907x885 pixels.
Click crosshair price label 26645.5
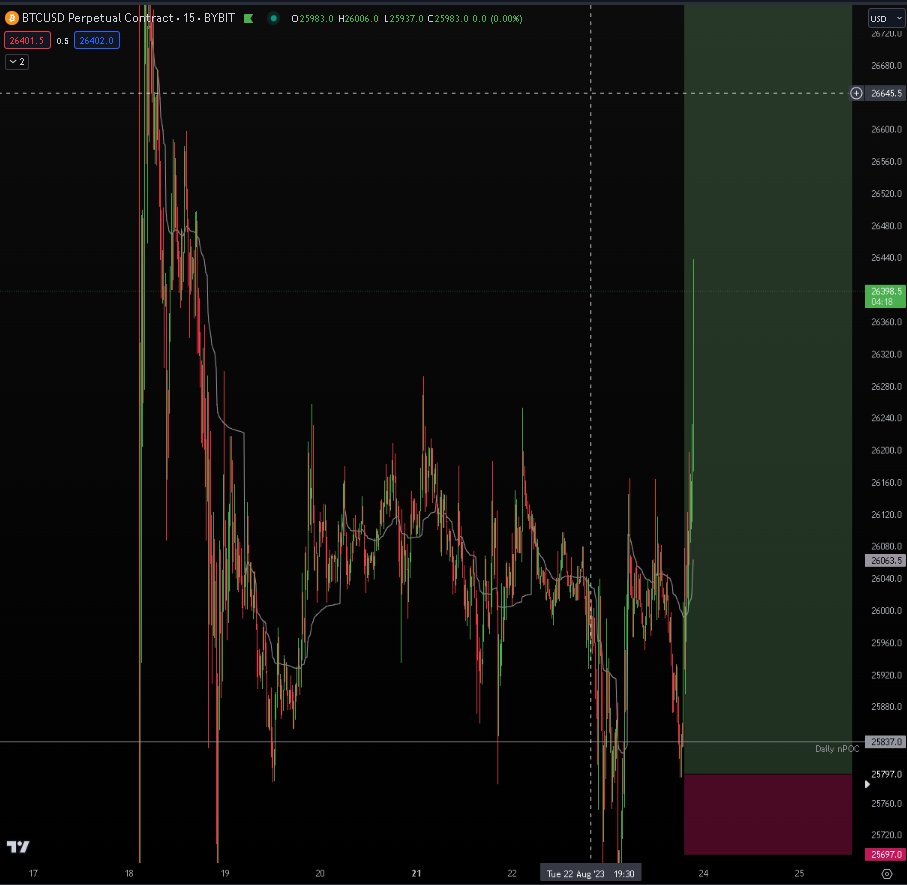coord(886,93)
